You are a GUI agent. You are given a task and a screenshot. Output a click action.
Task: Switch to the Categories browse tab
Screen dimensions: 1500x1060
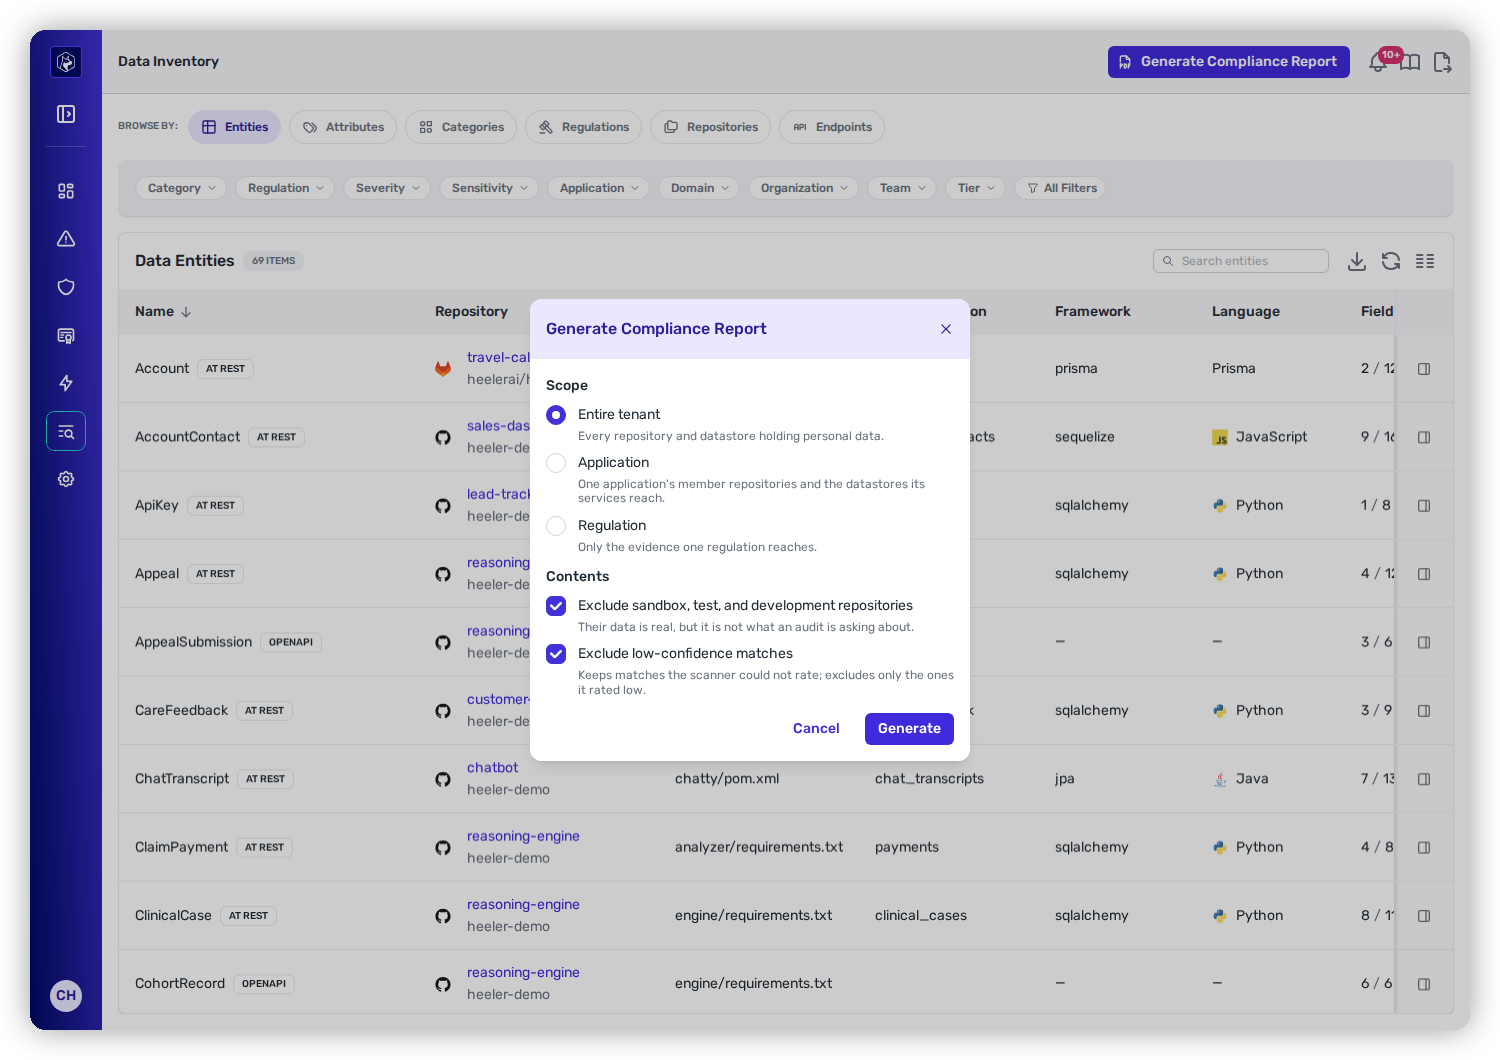point(461,127)
